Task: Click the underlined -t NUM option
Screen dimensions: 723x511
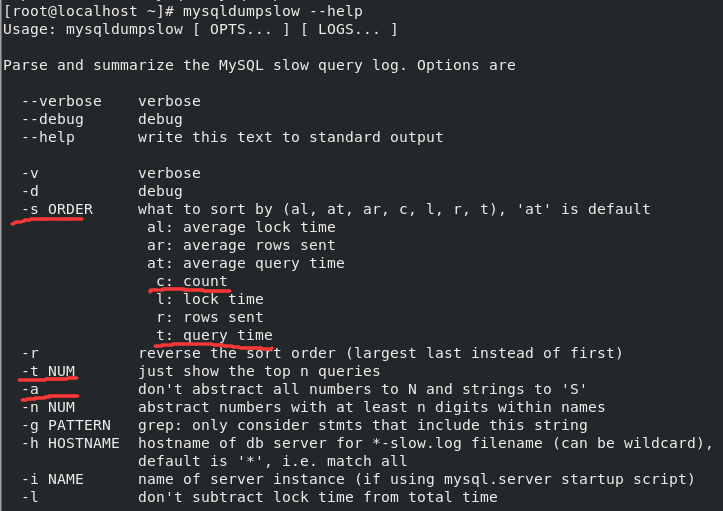Action: (48, 371)
